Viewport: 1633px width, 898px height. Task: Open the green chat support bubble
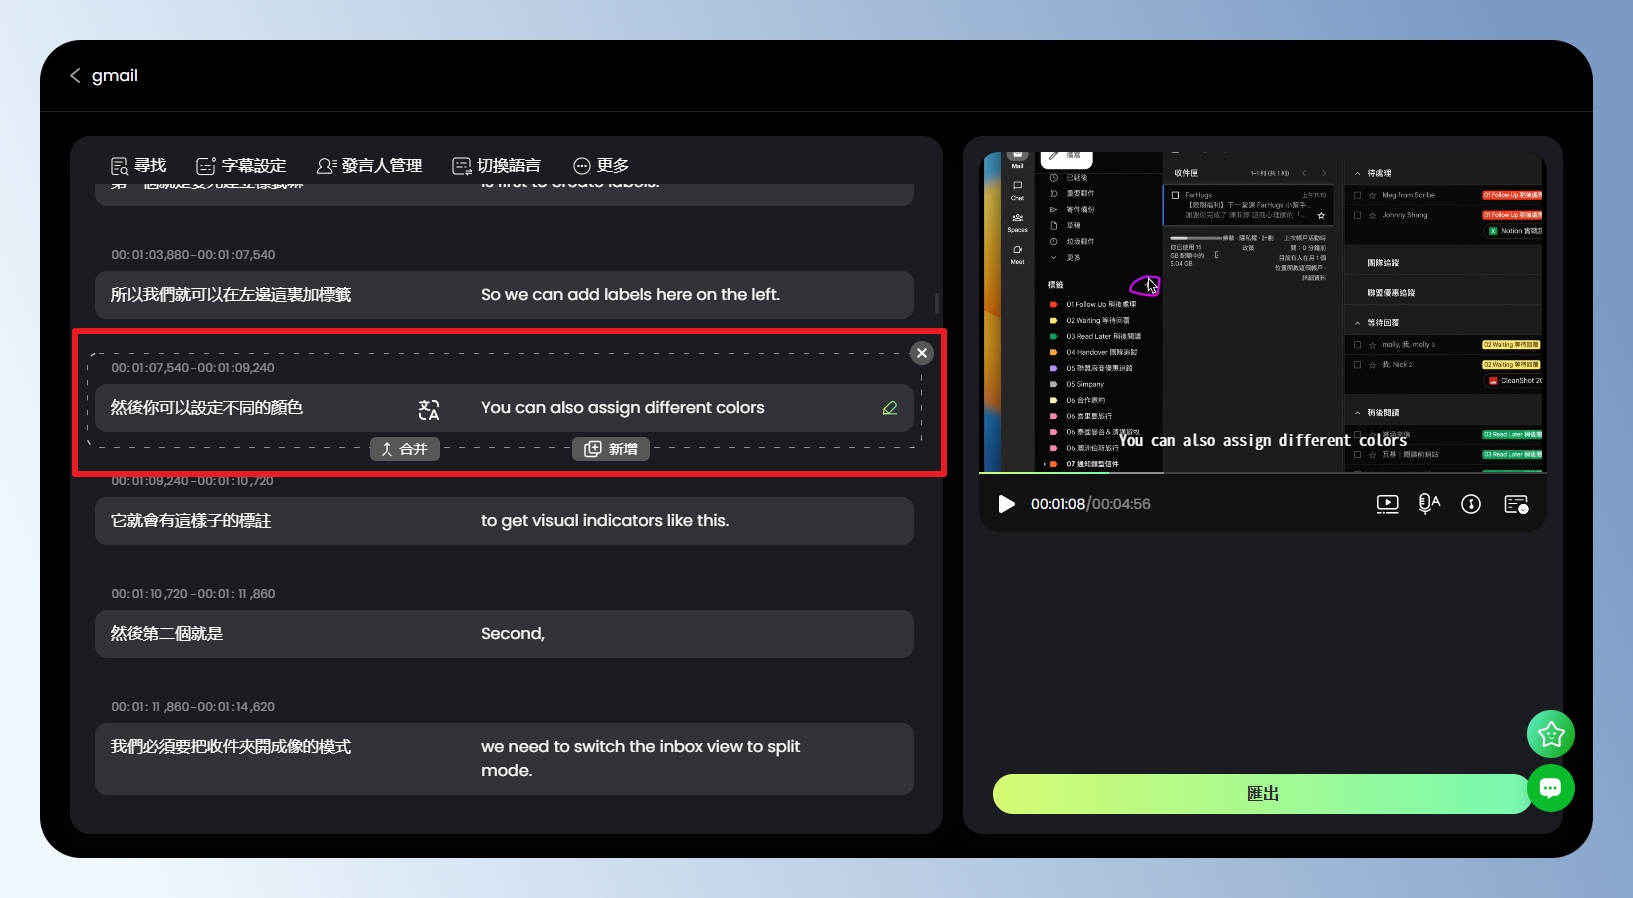pos(1550,789)
